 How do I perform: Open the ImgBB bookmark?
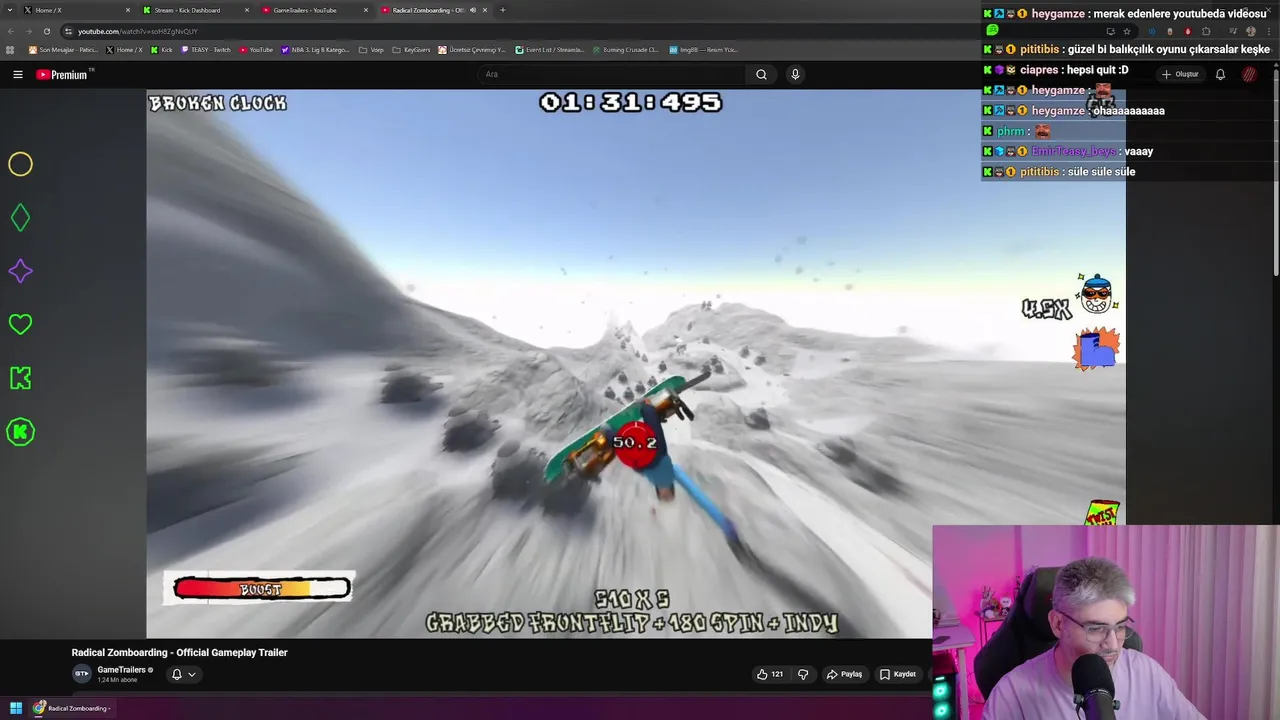point(703,49)
